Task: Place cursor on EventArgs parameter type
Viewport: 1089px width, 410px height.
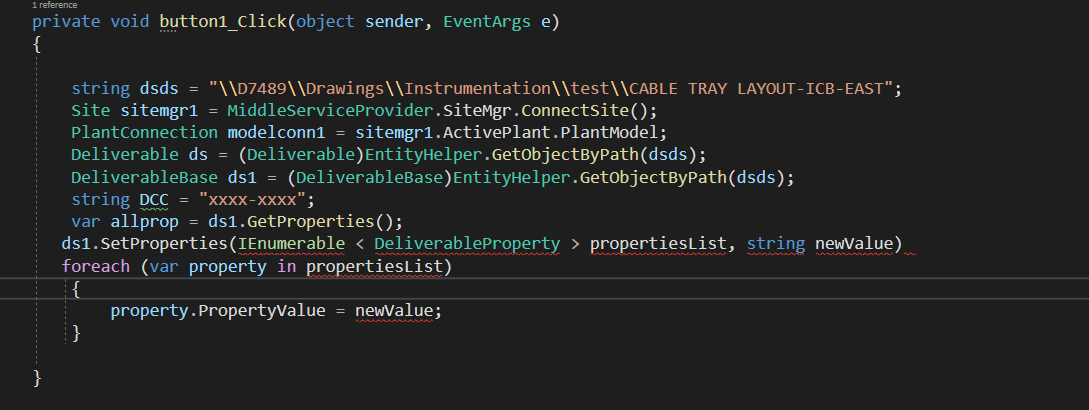Action: pyautogui.click(x=487, y=22)
